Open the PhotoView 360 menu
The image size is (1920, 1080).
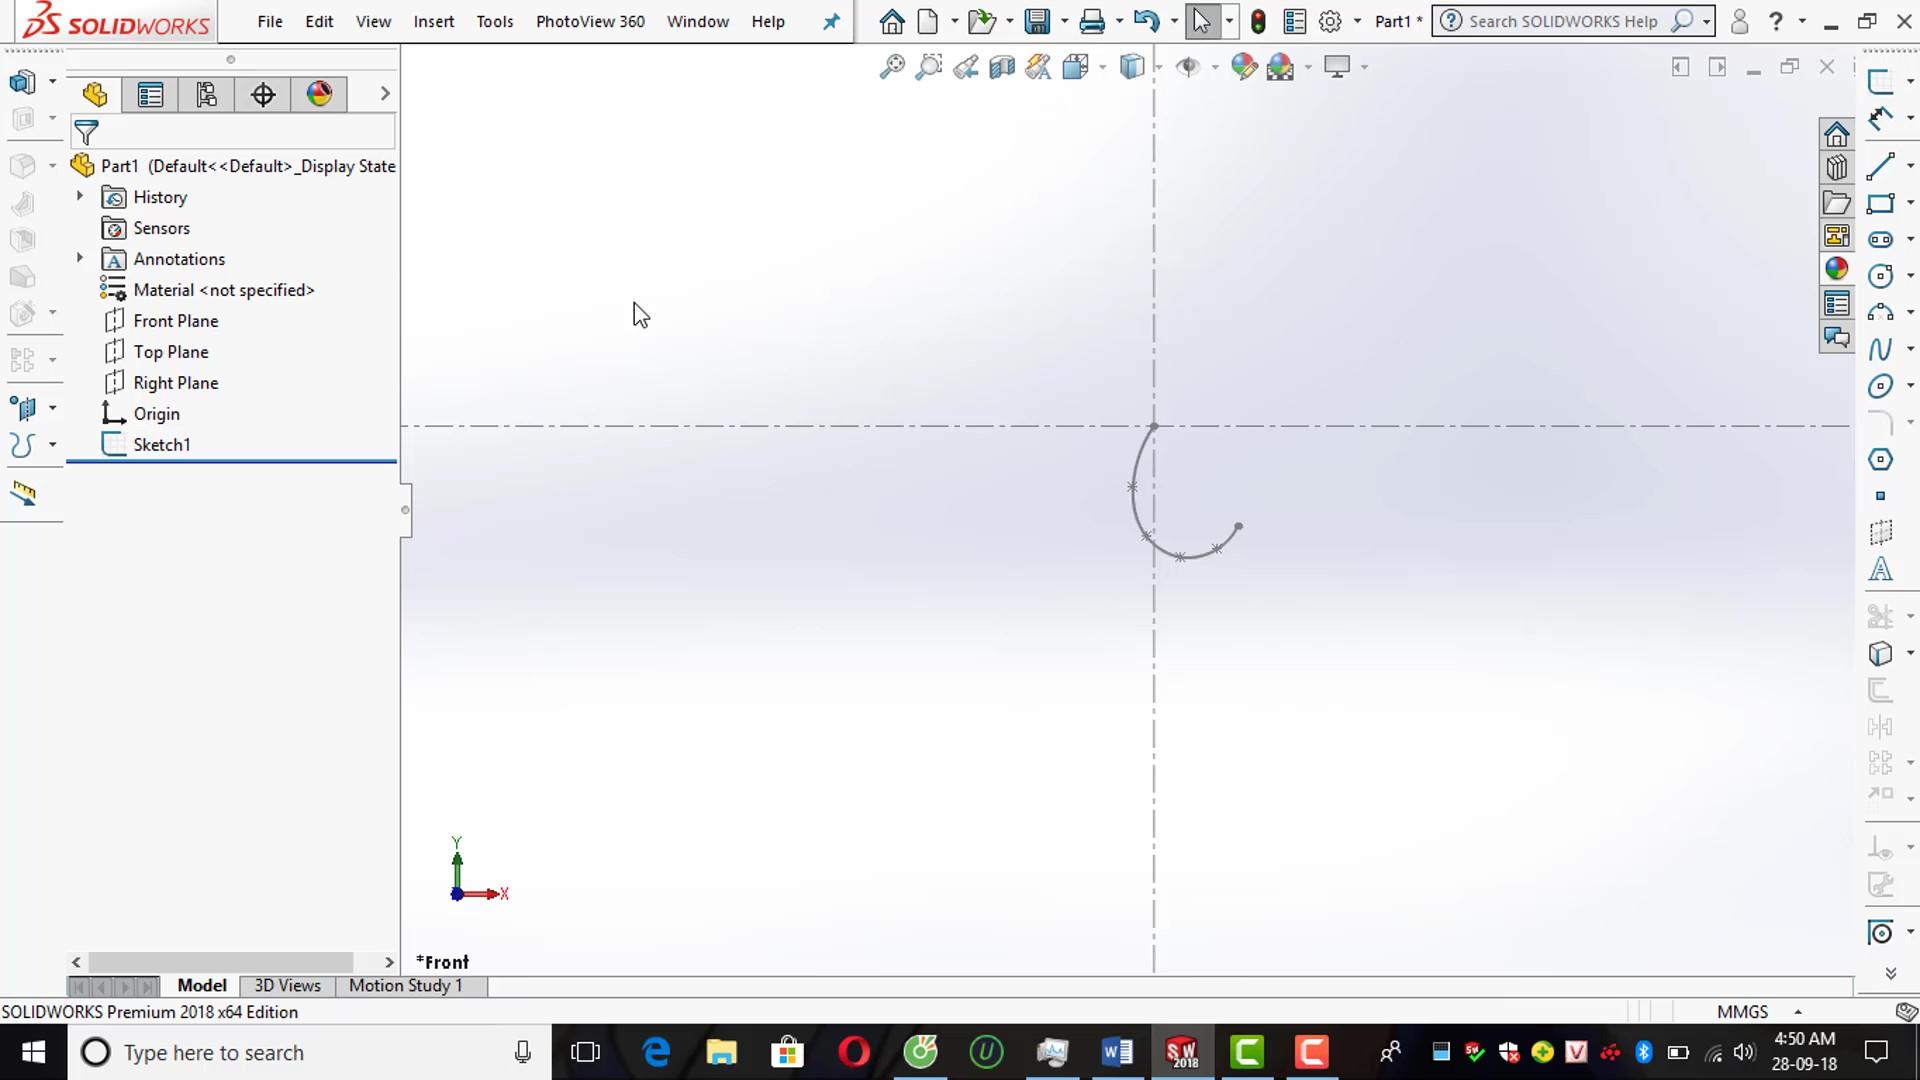pos(590,21)
